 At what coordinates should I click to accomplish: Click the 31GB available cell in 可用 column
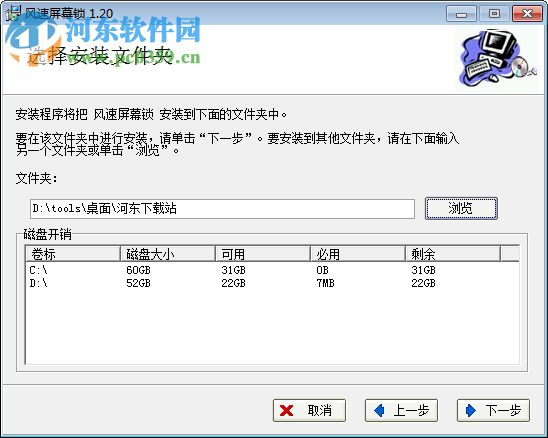coord(233,270)
